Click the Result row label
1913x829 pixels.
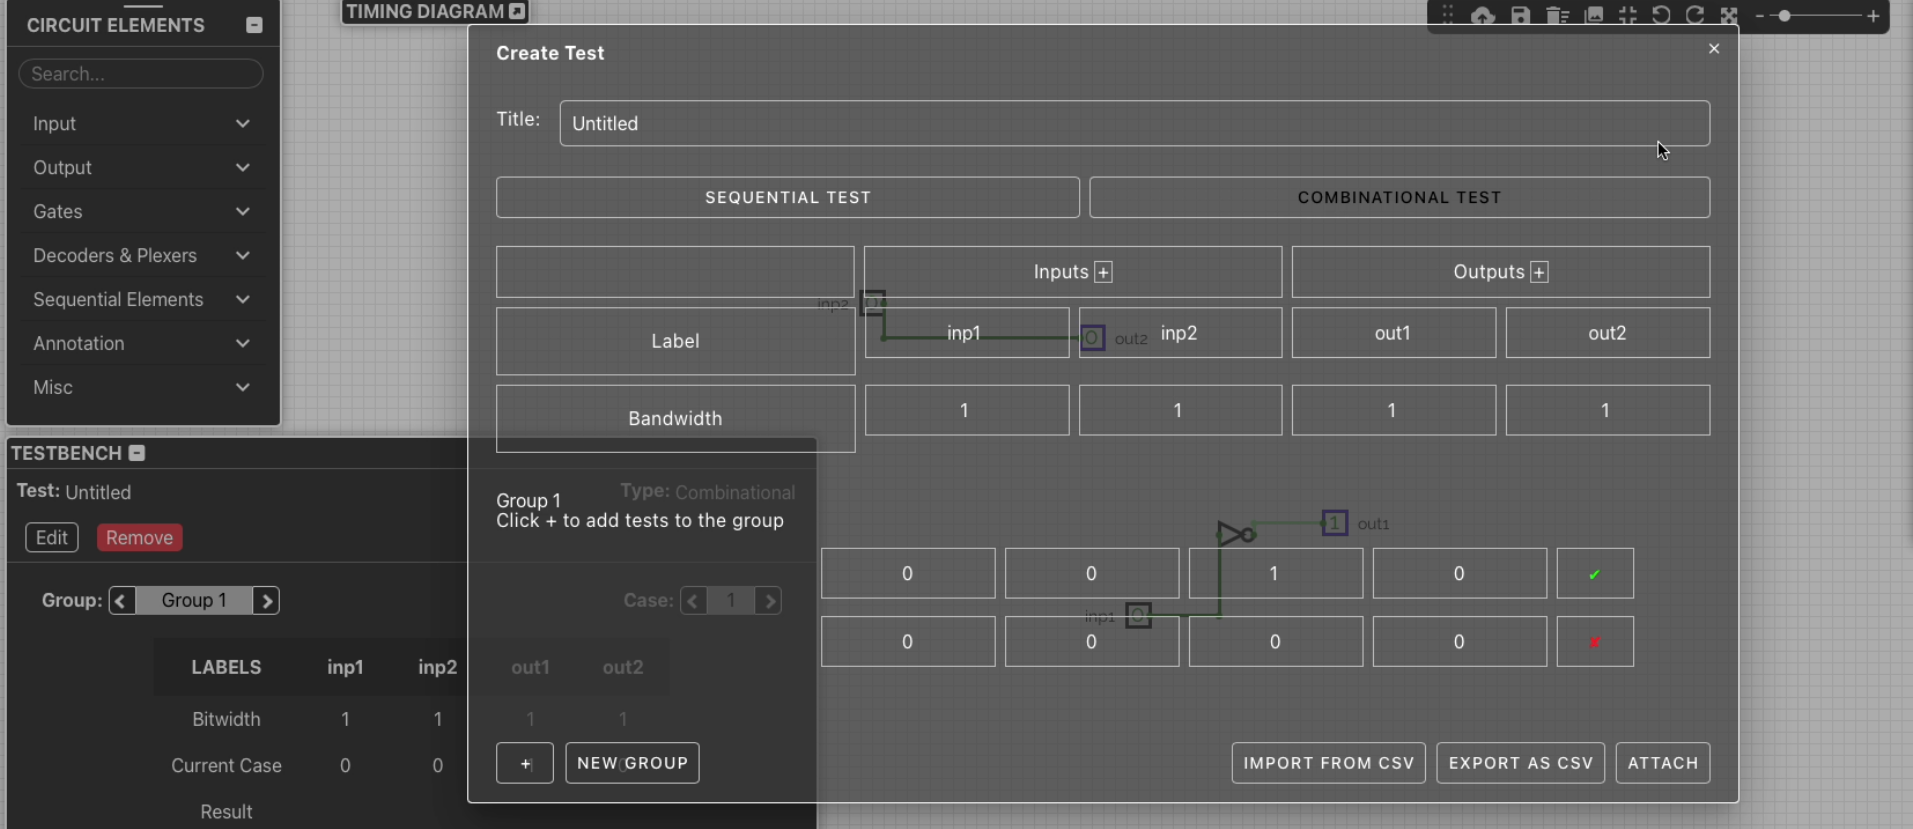pos(226,812)
